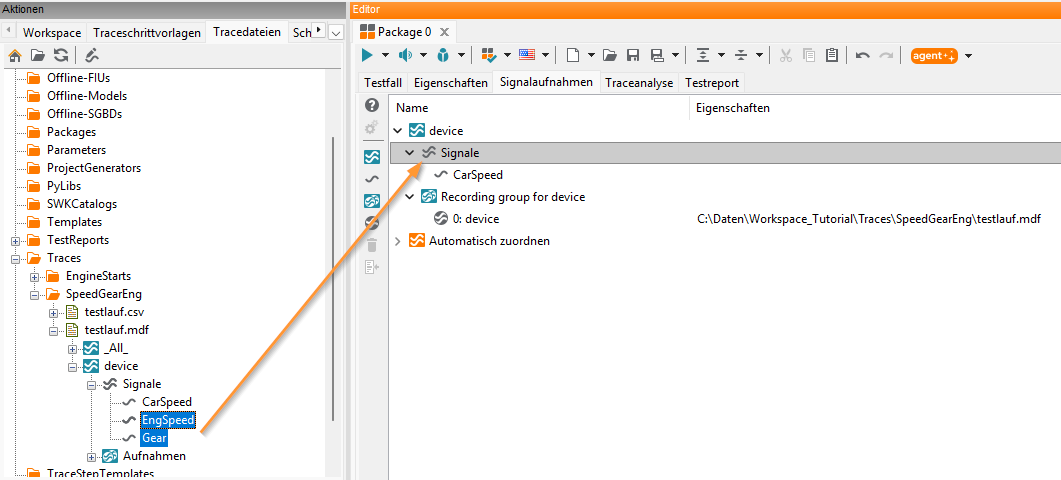Collapse the Signale row in editor

409,153
